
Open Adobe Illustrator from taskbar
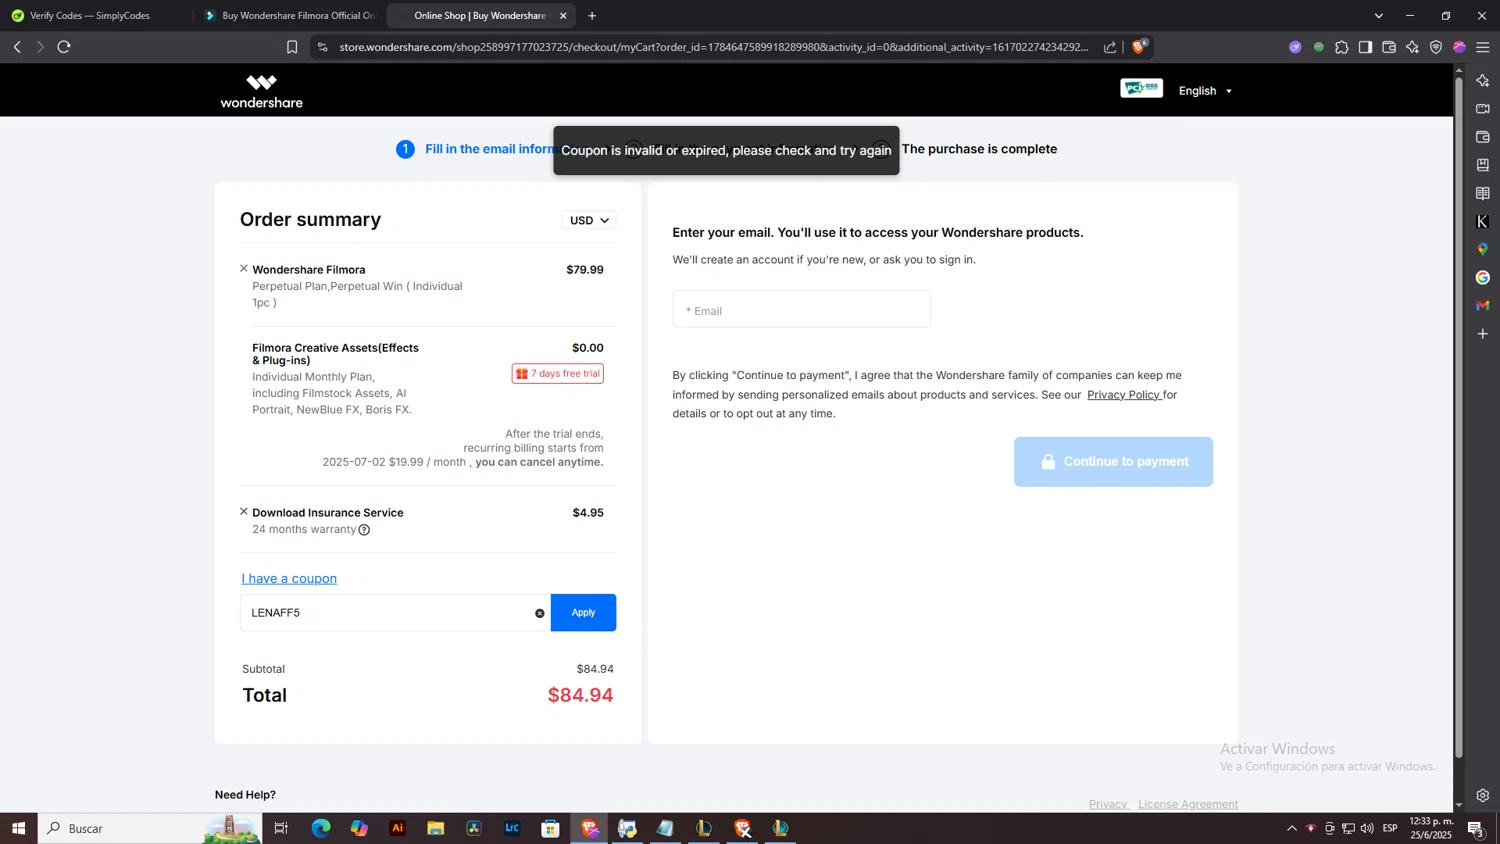398,828
